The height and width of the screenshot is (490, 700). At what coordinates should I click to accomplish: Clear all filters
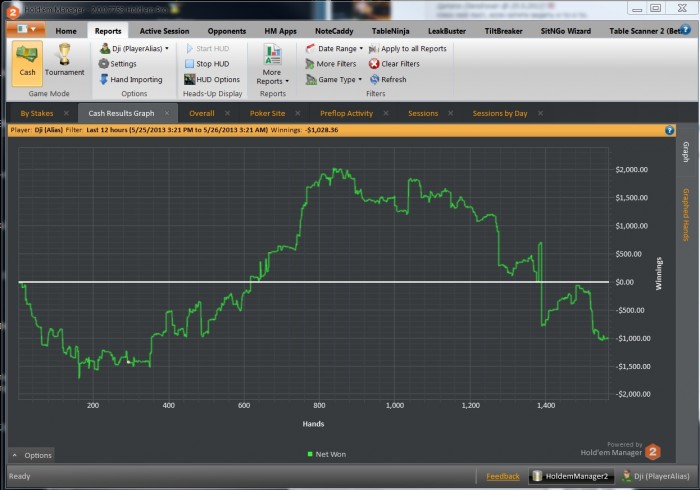click(394, 64)
